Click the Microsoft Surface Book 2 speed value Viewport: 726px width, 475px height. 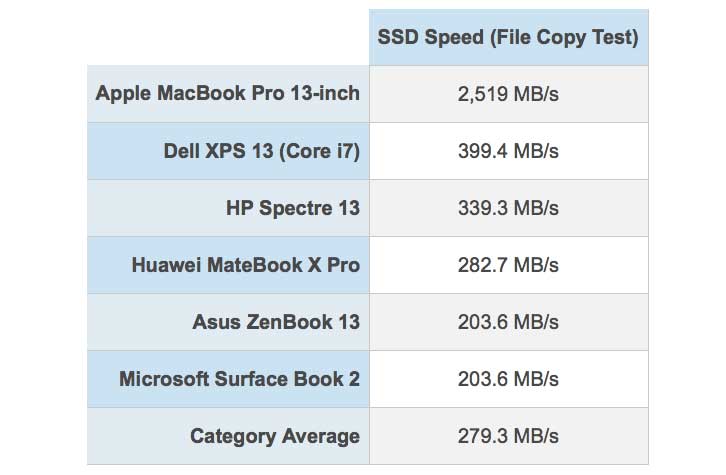click(x=508, y=379)
